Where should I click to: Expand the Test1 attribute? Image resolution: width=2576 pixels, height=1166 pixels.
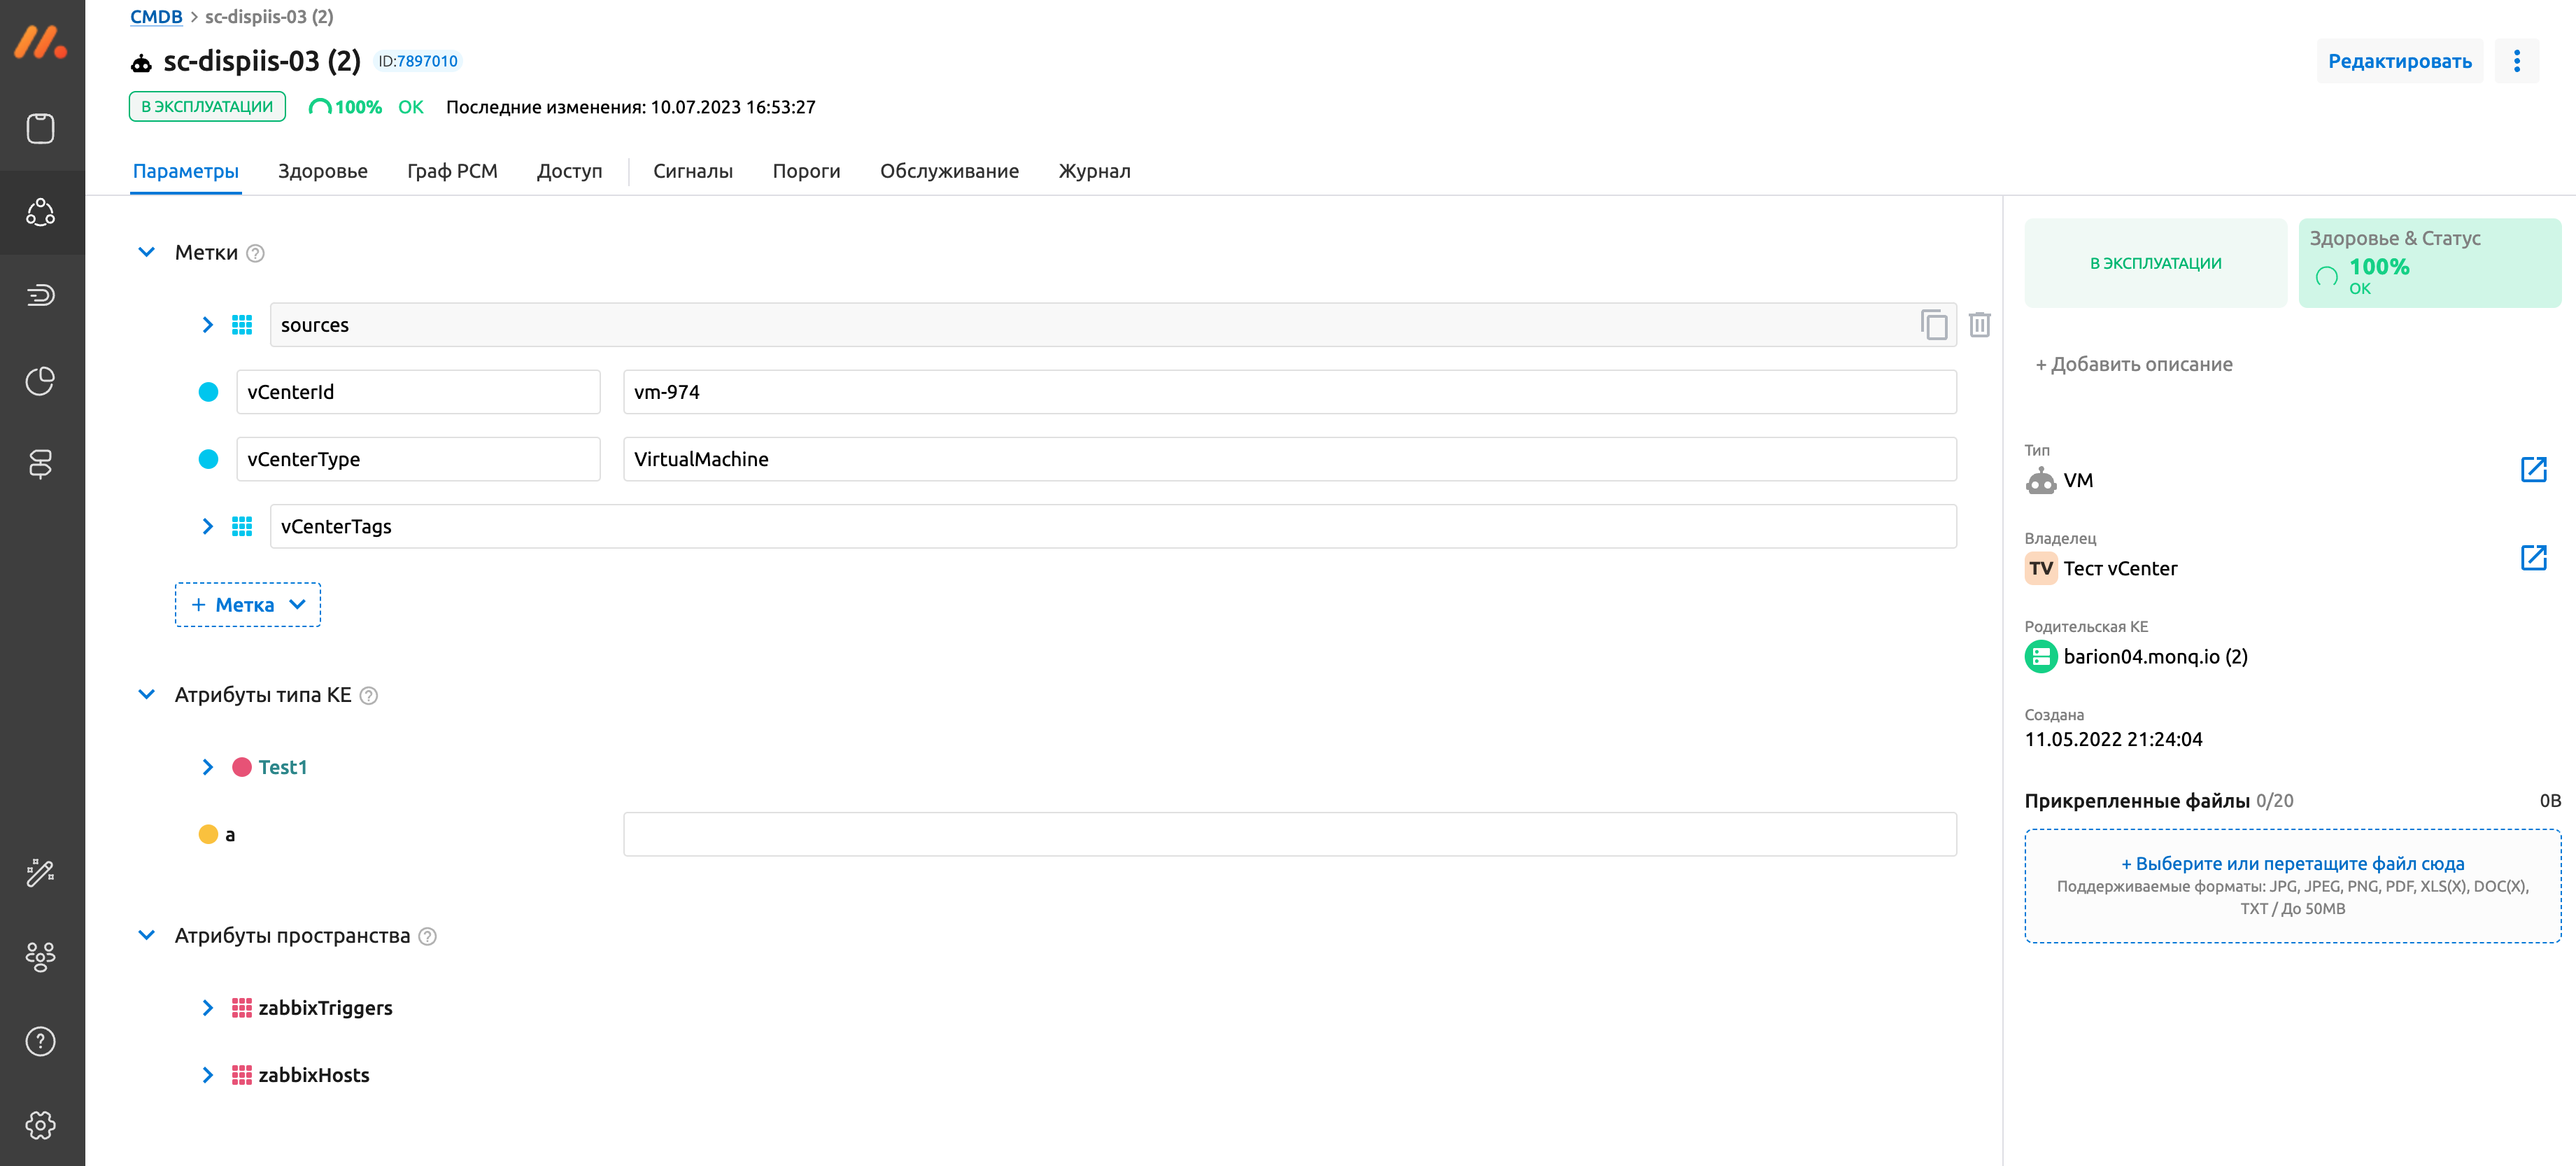point(207,767)
